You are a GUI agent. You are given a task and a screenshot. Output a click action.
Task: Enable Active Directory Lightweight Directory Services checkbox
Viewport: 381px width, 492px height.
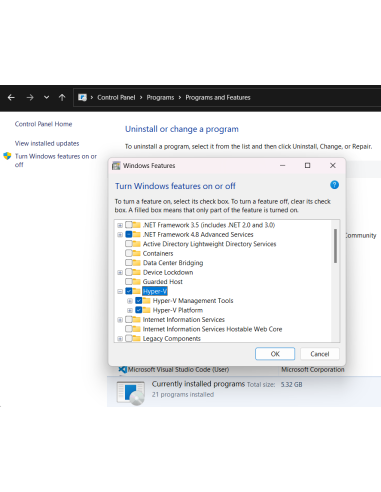(129, 244)
